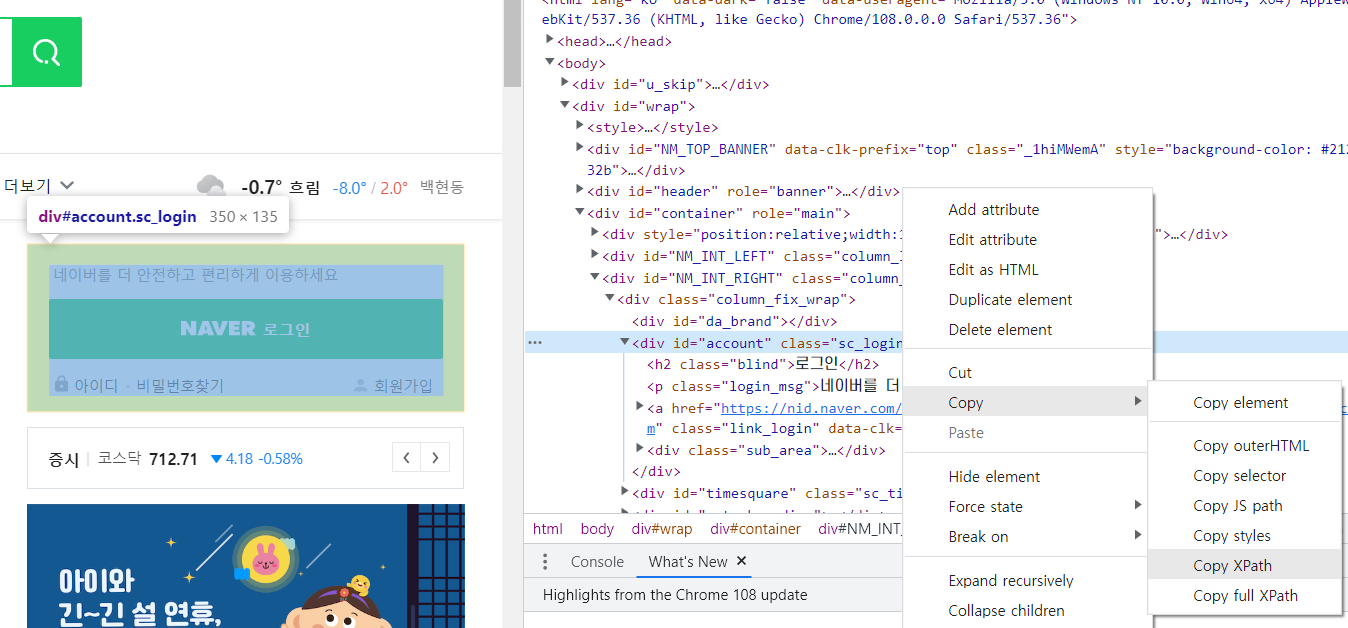The image size is (1348, 628).
Task: Close the What's New tab
Action: (742, 561)
